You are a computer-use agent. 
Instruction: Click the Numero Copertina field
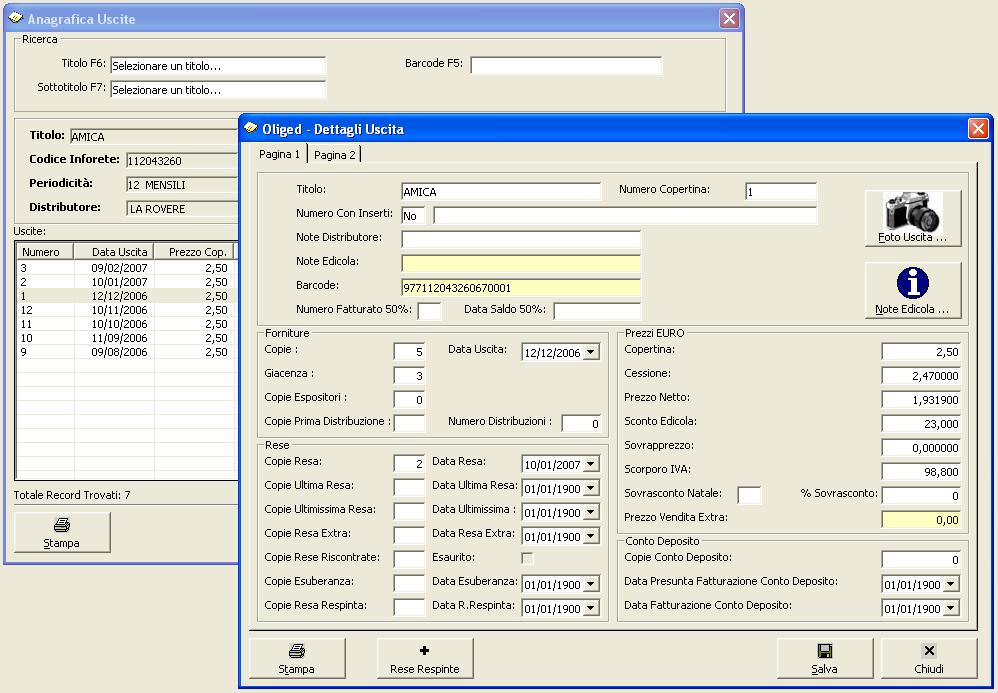click(x=781, y=192)
